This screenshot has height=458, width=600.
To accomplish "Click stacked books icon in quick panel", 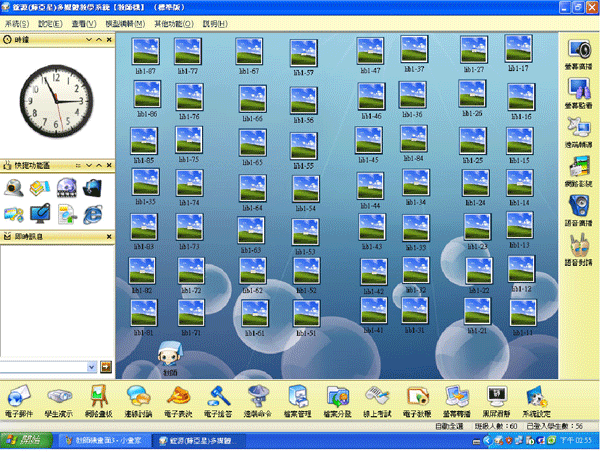I will 40,187.
